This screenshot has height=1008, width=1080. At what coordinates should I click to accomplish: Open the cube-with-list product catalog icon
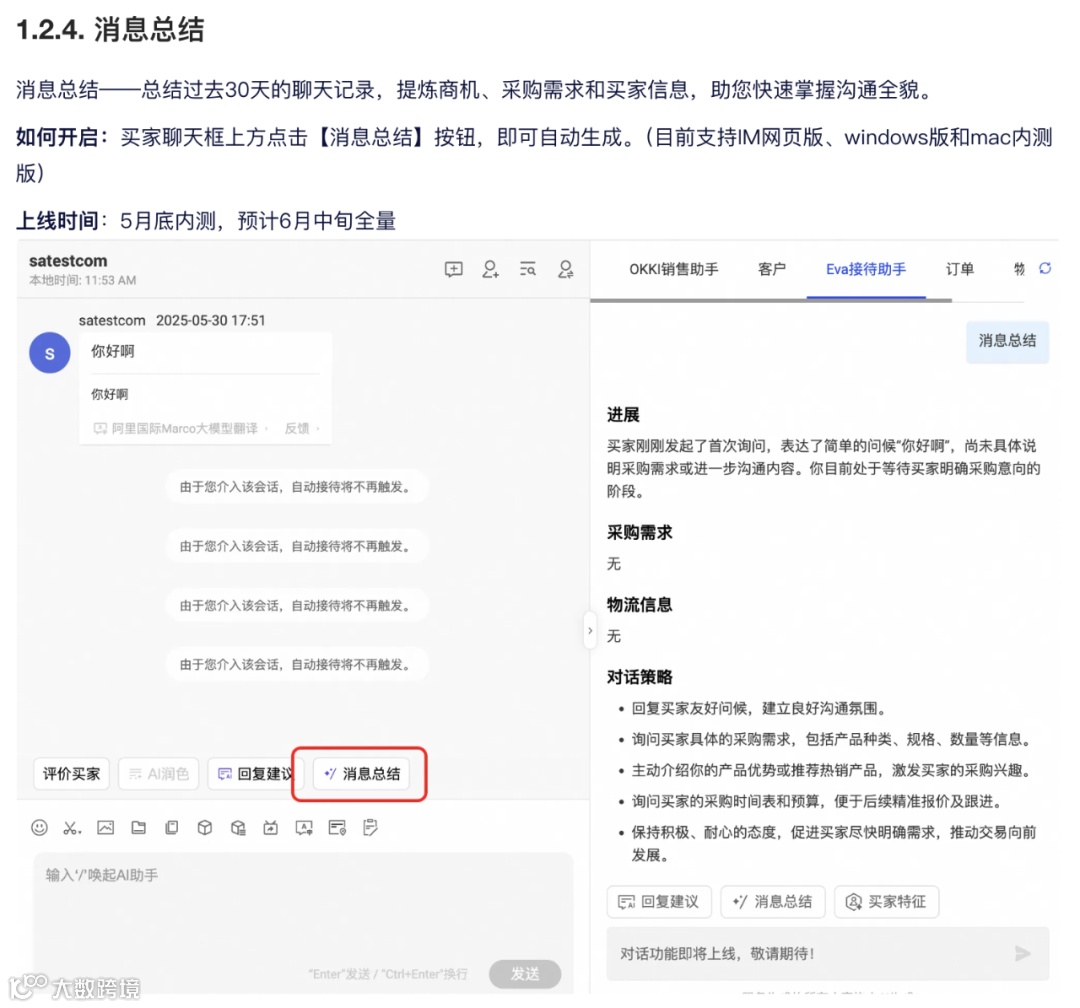pyautogui.click(x=238, y=827)
